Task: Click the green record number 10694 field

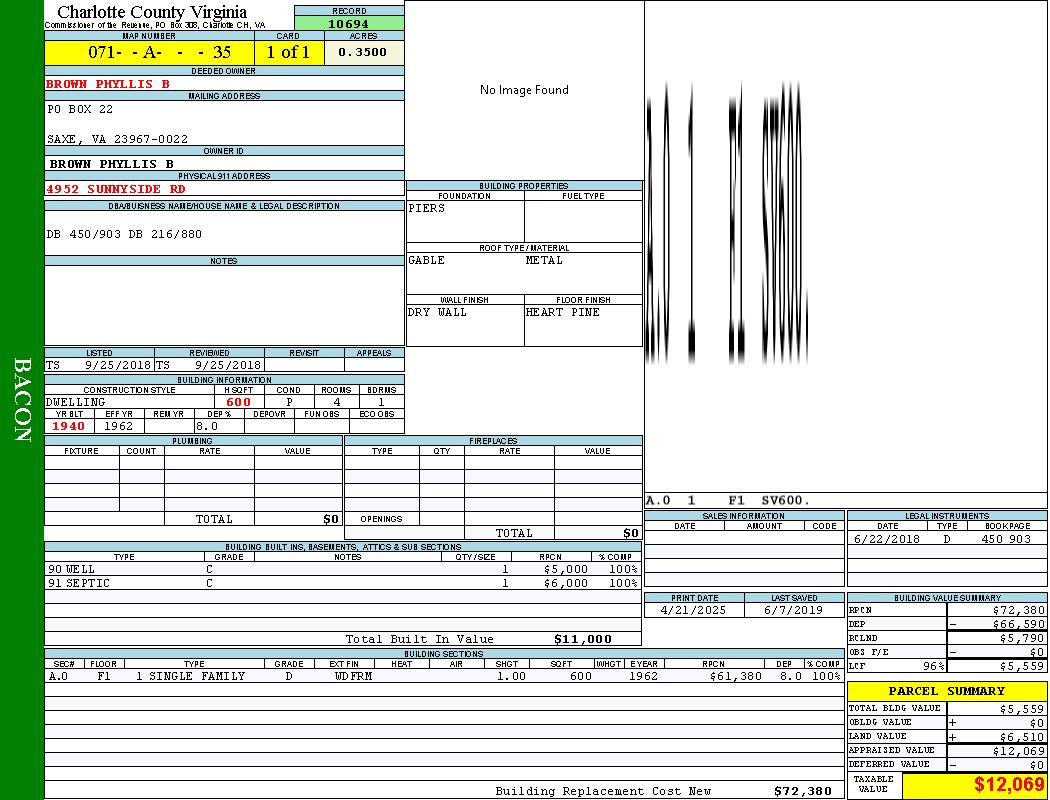Action: tap(349, 23)
